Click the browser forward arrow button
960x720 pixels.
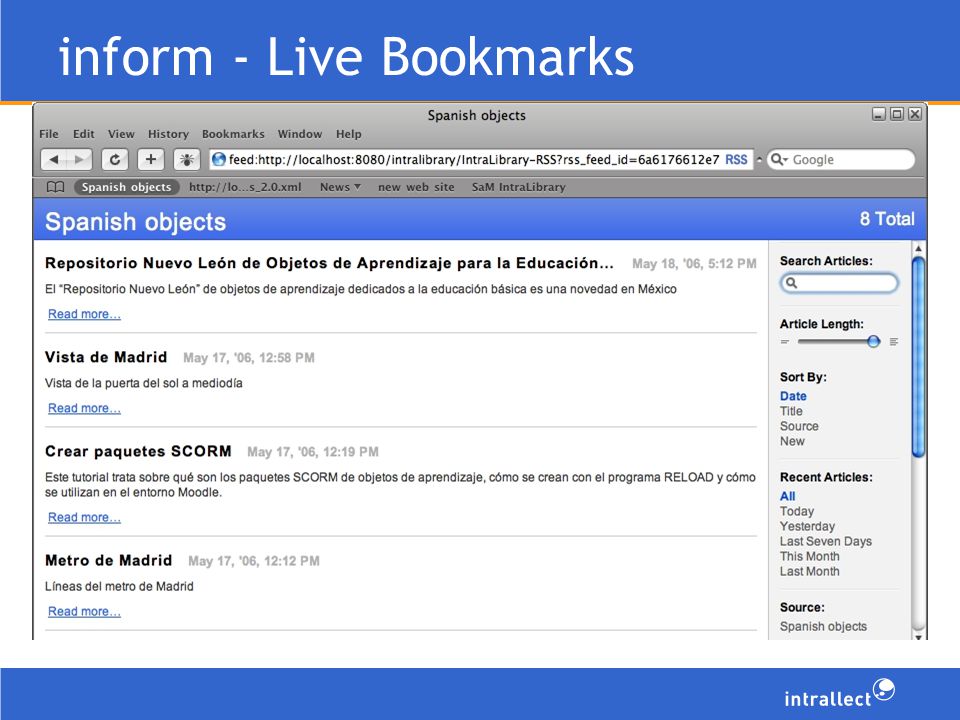click(79, 160)
